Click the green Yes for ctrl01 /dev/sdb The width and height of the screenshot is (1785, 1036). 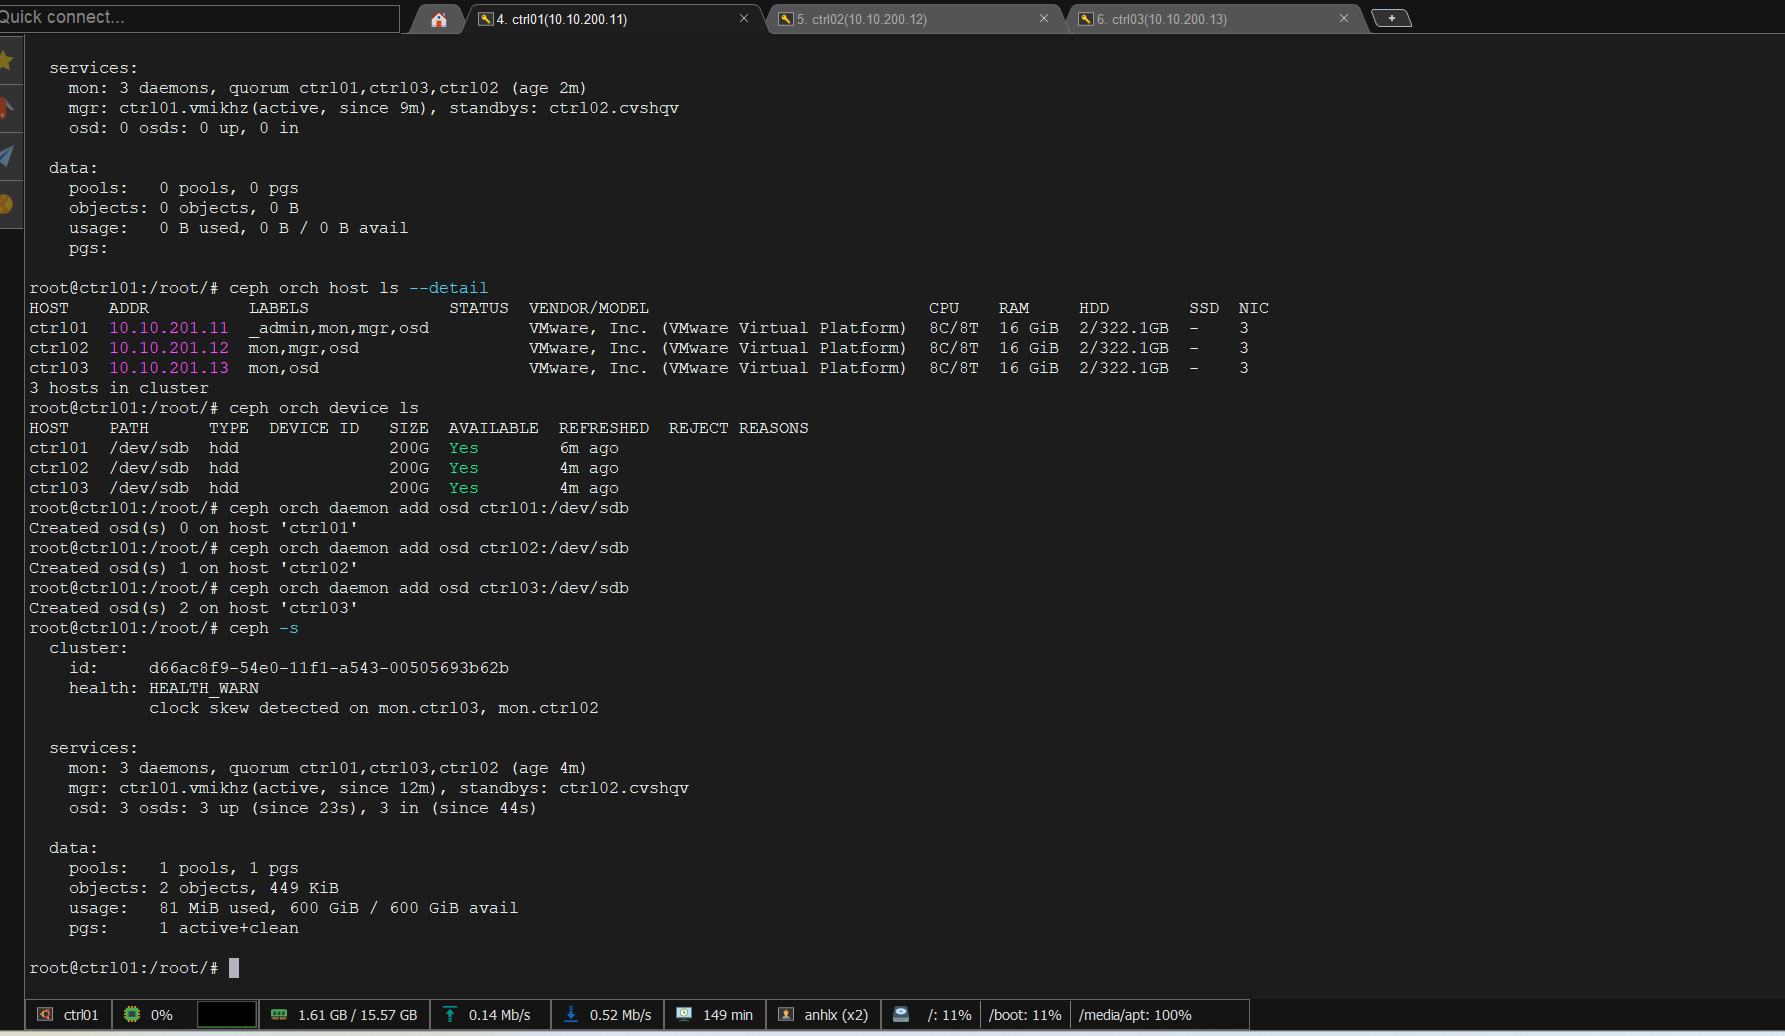pos(464,448)
